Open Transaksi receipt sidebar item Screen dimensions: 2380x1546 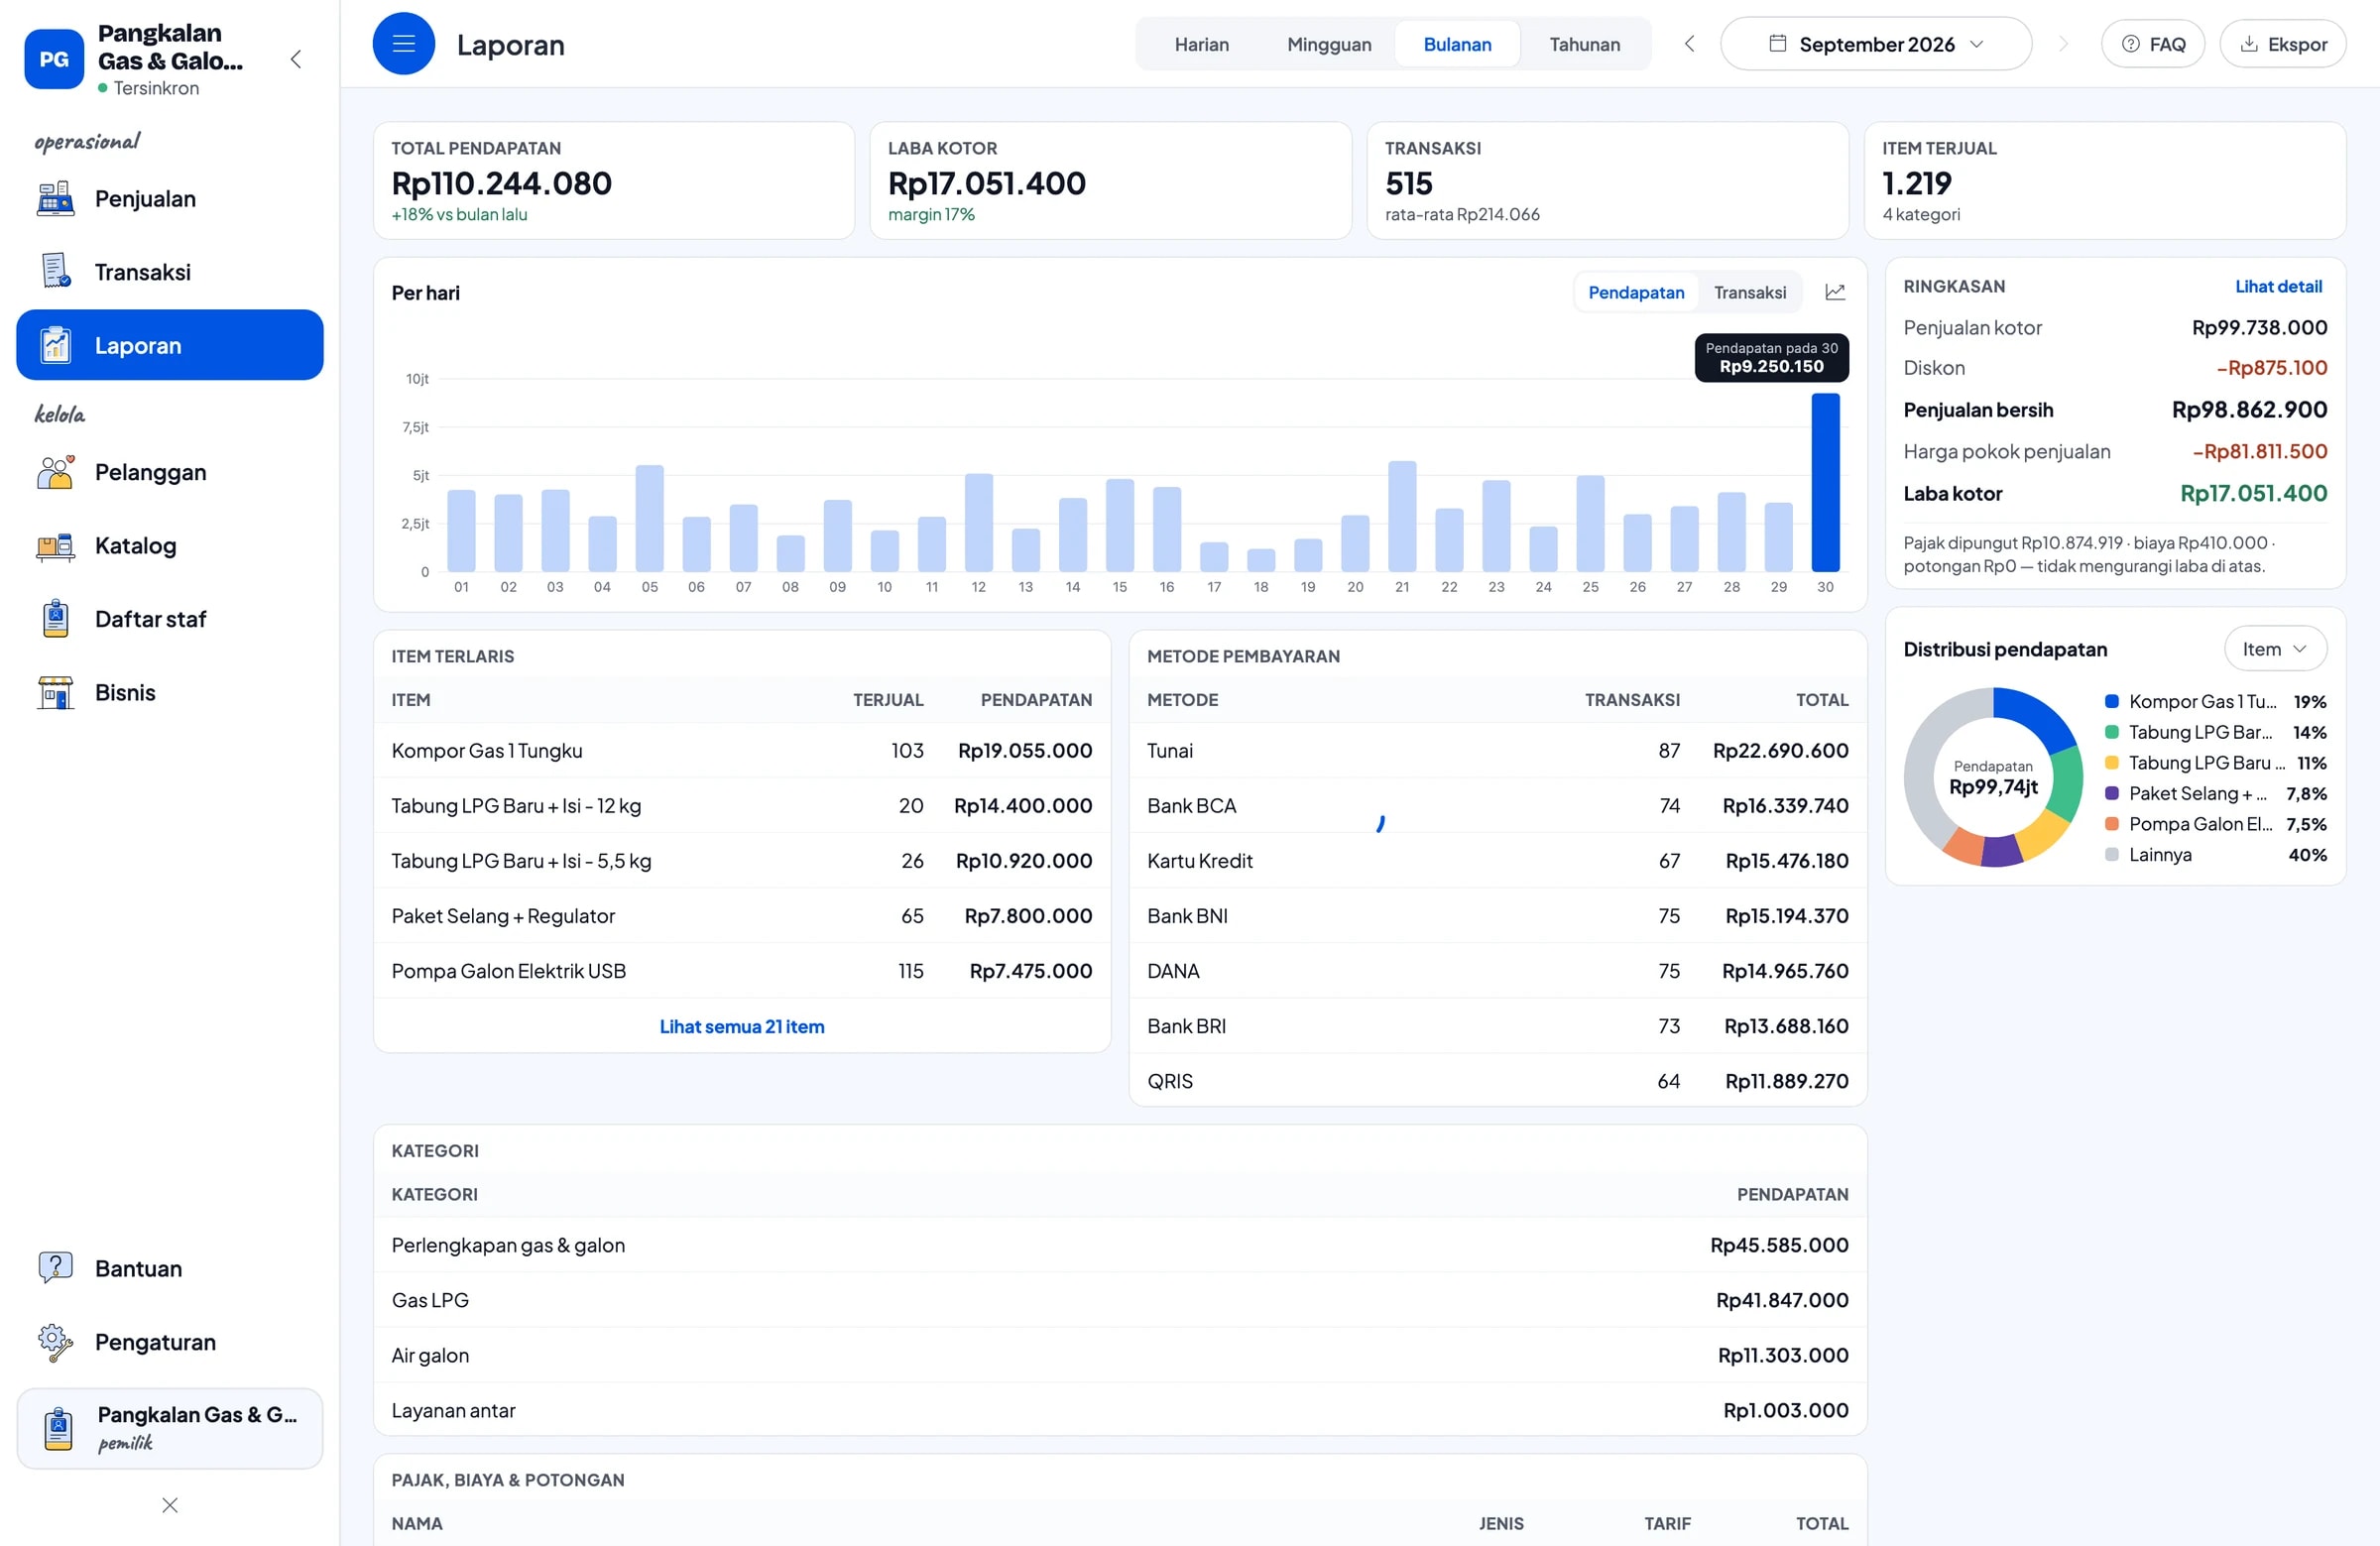(170, 272)
